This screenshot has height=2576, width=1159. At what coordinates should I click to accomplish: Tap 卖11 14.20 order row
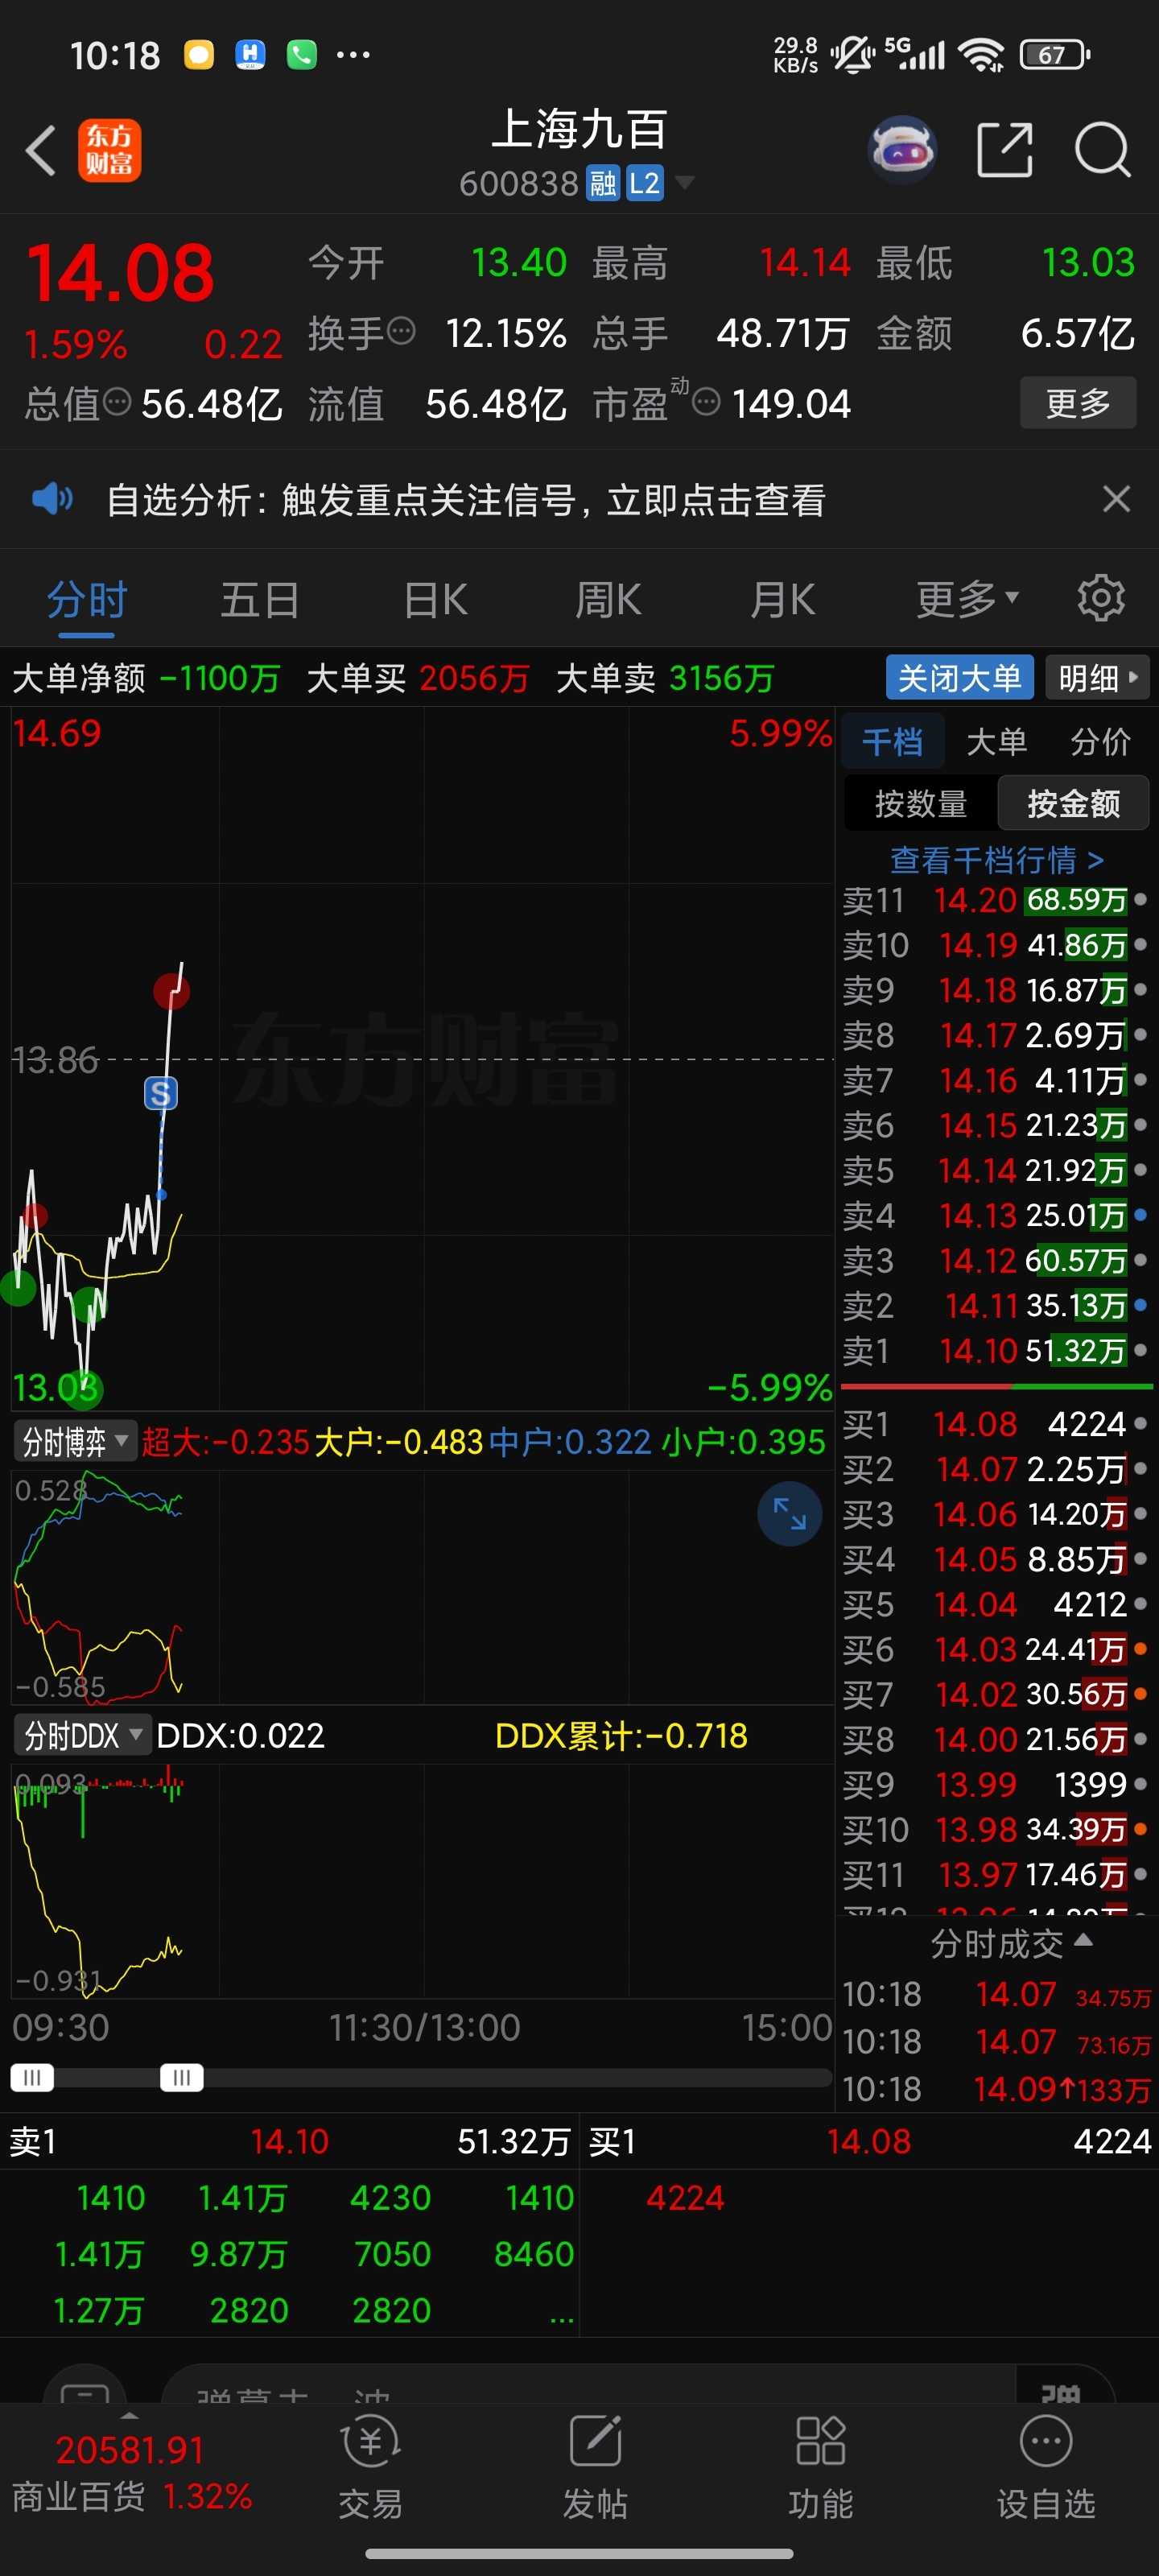pyautogui.click(x=996, y=899)
